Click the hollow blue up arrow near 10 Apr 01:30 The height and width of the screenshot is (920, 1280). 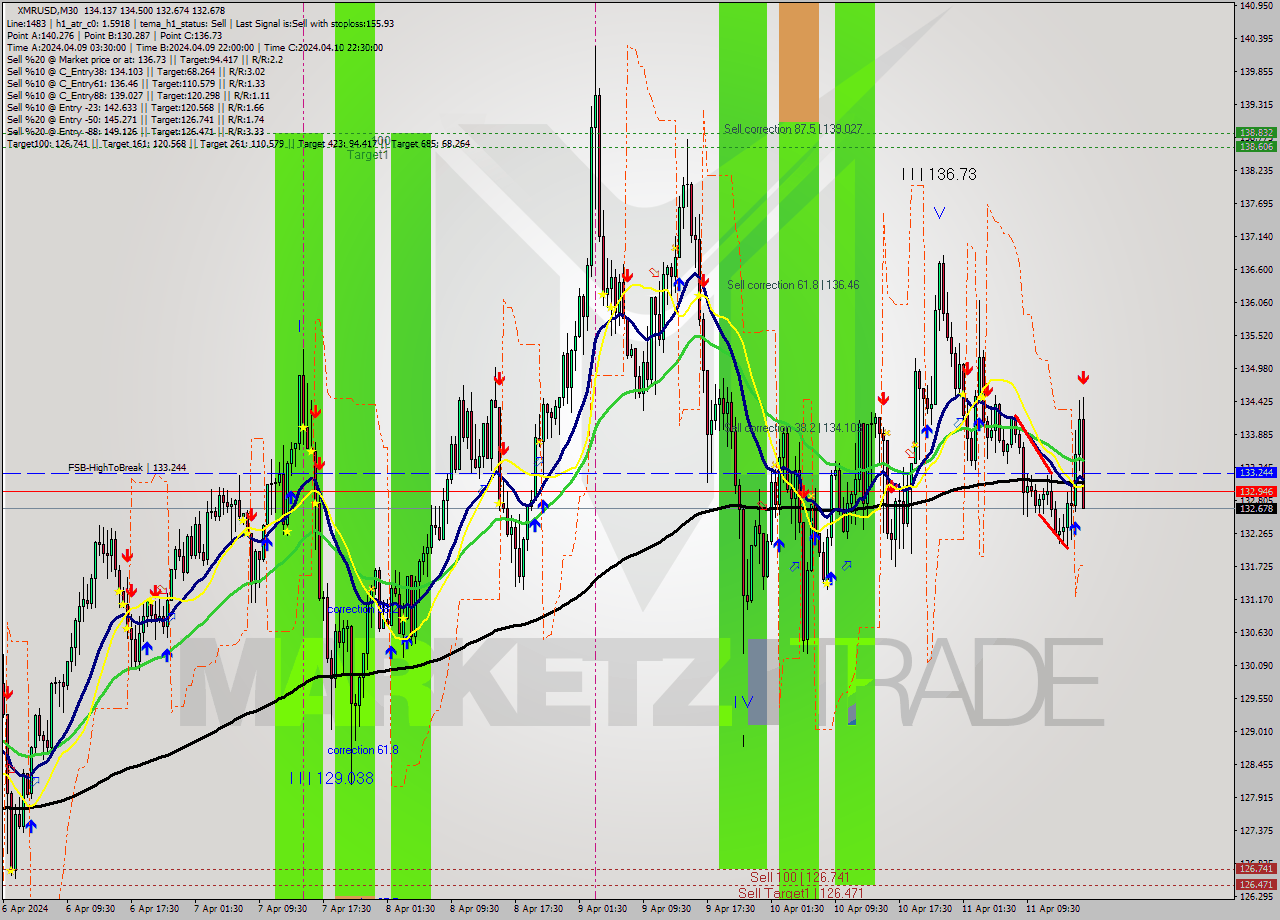(x=795, y=567)
